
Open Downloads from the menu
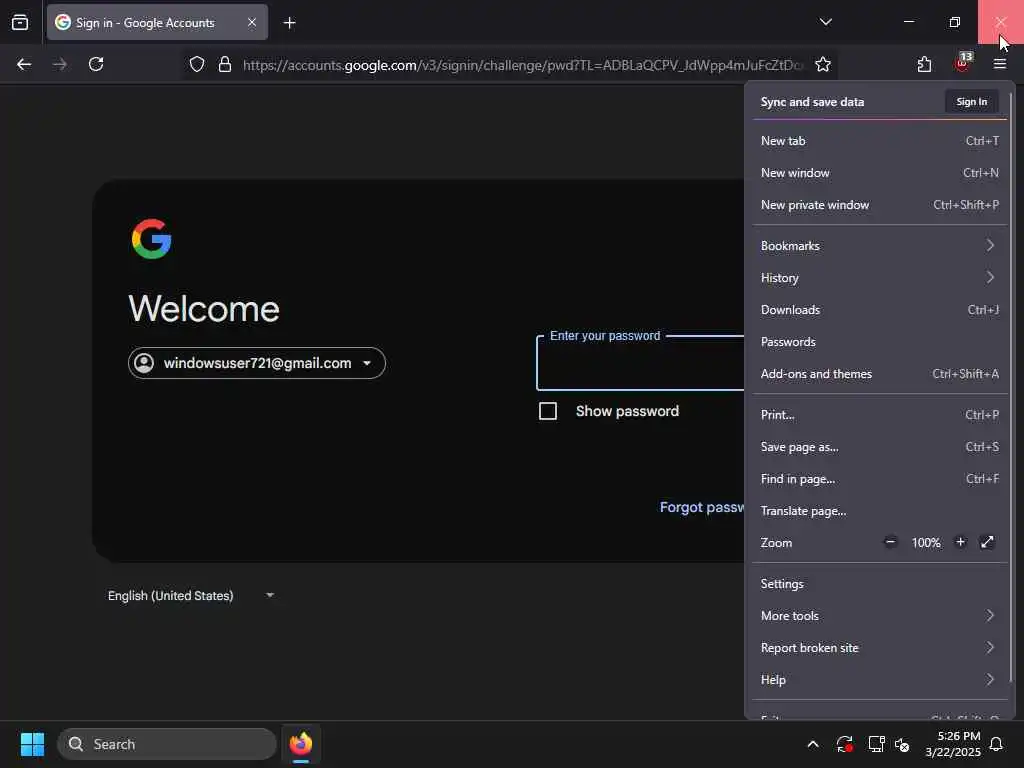[880, 310]
